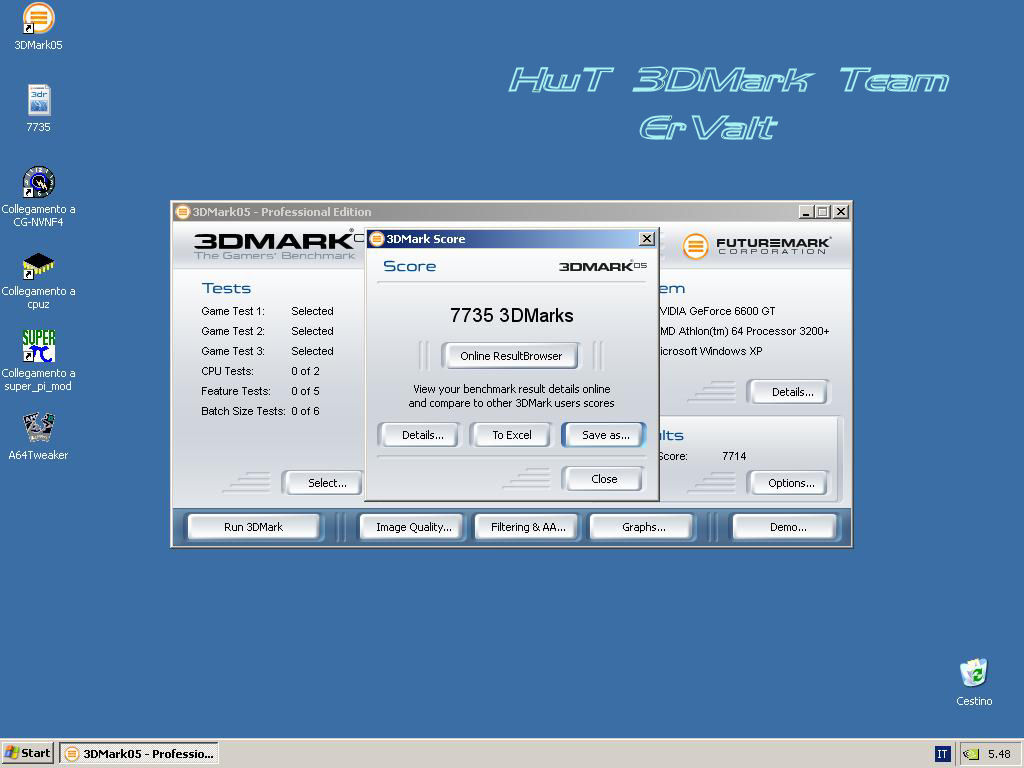
Task: Click the X on the 3DMark Score dialog
Action: [647, 238]
